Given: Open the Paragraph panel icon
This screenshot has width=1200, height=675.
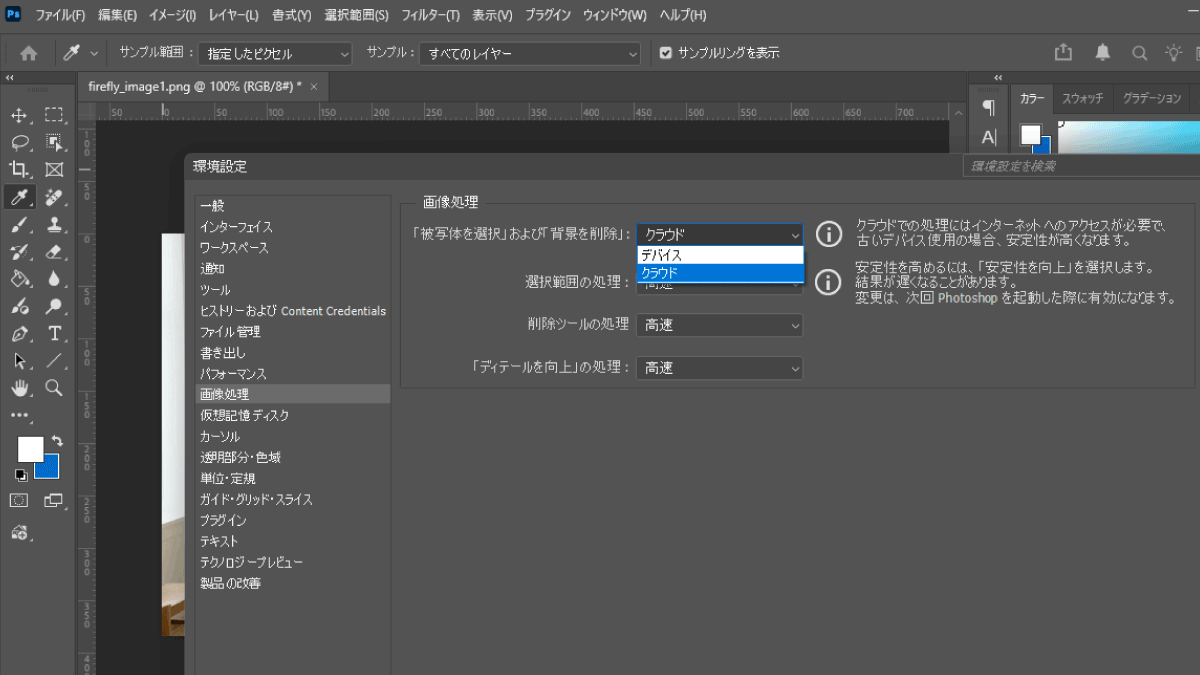Looking at the screenshot, I should point(988,107).
